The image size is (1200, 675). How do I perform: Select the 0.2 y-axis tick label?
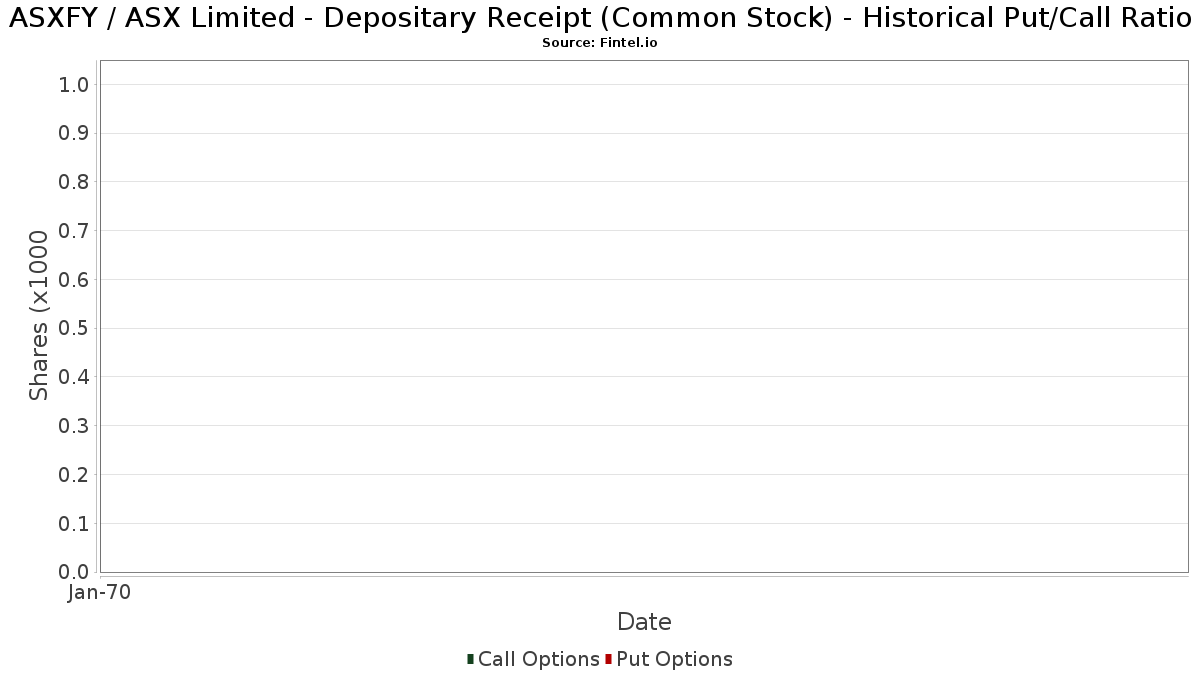click(x=75, y=475)
